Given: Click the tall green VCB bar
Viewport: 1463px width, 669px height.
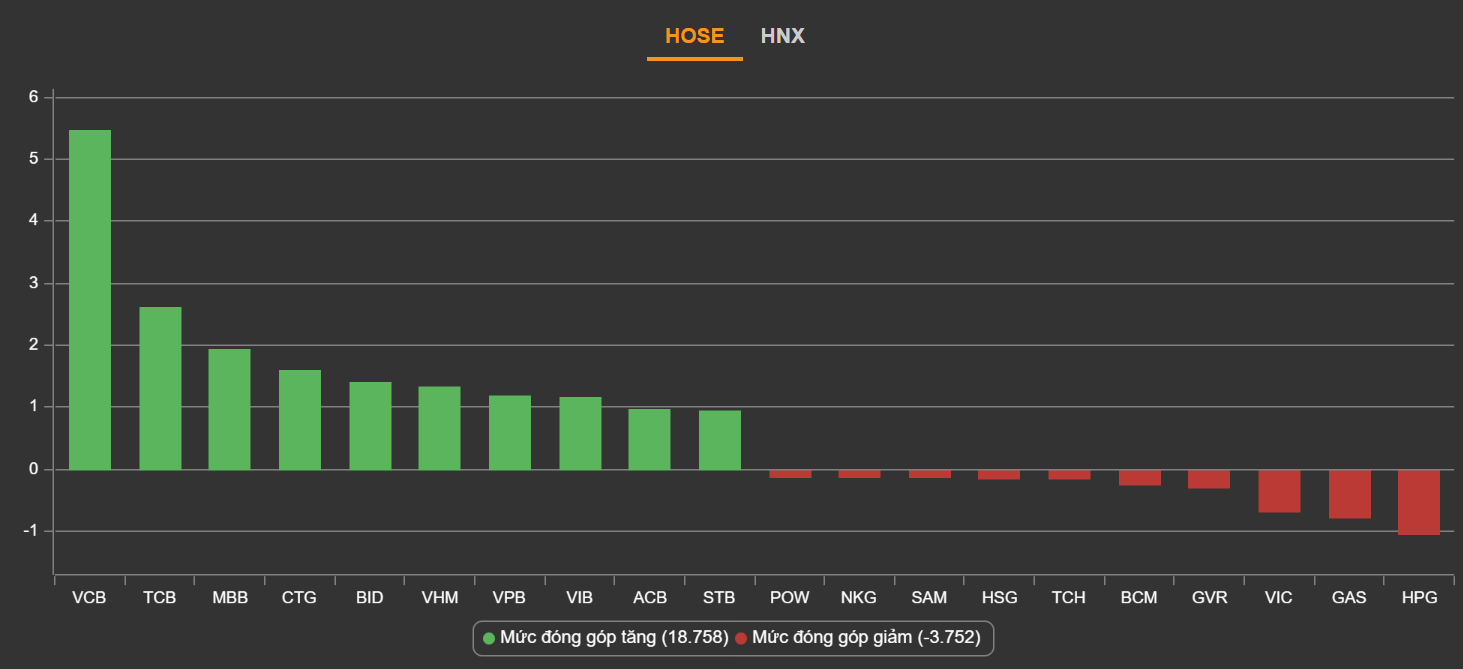Looking at the screenshot, I should (x=90, y=300).
